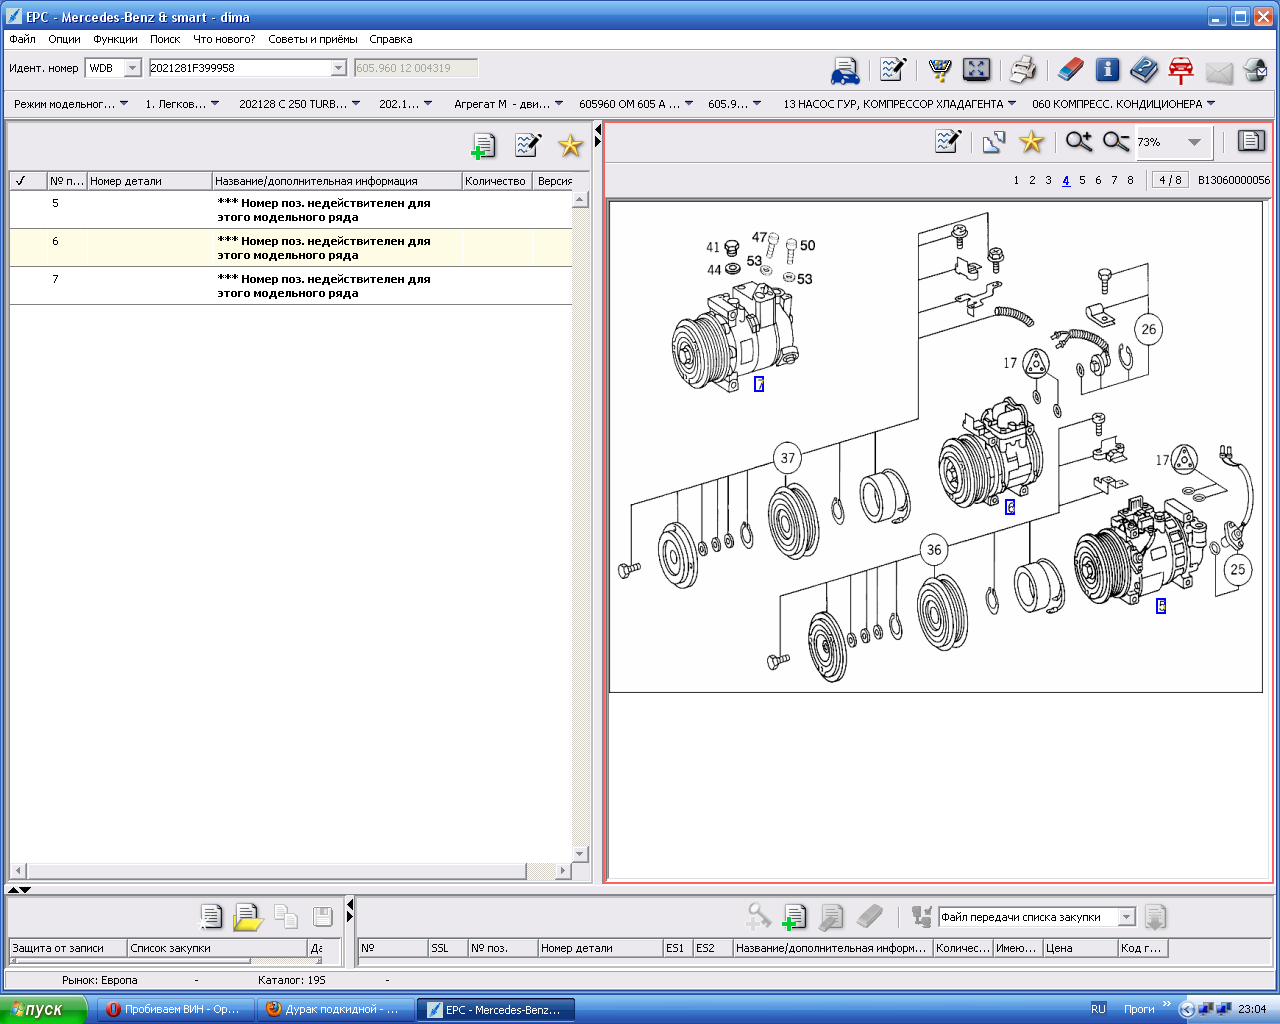Open the Справка menu

390,39
